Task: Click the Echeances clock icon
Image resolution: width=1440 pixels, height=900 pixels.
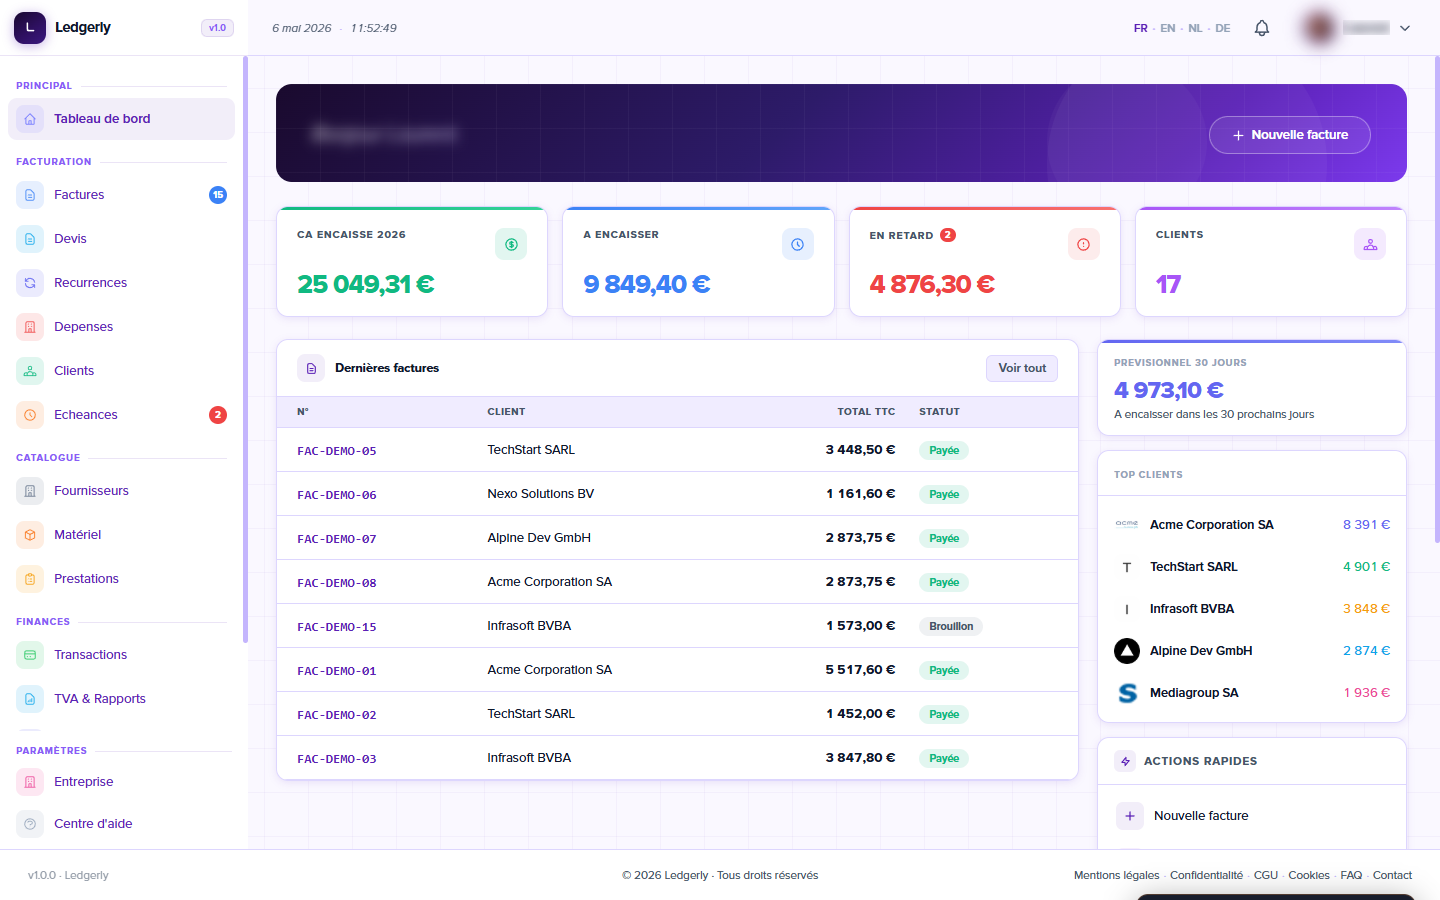Action: [30, 415]
